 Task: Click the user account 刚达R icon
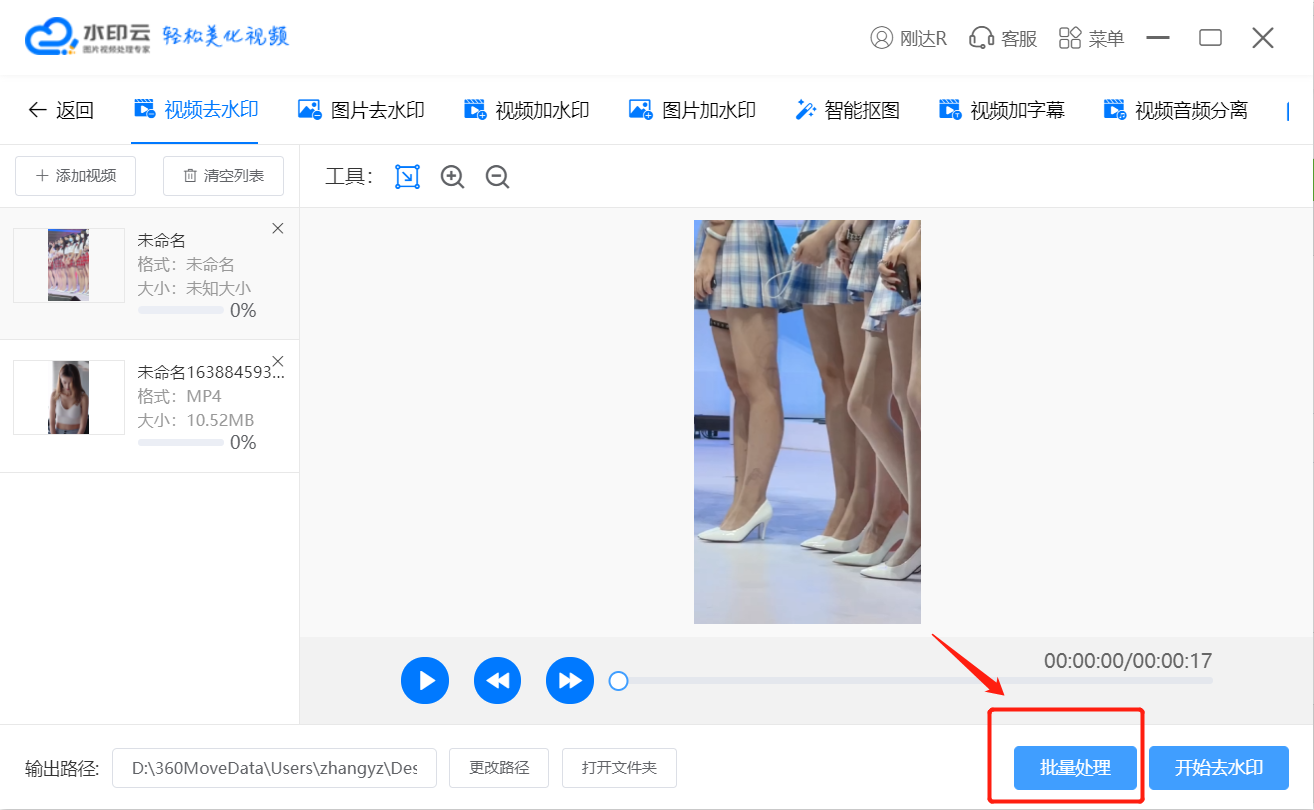(x=881, y=38)
